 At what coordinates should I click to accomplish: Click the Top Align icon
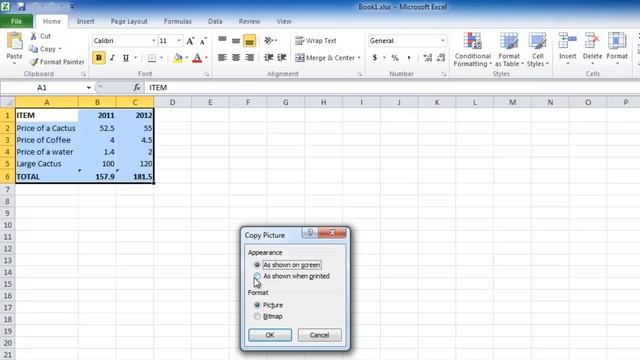click(x=222, y=40)
